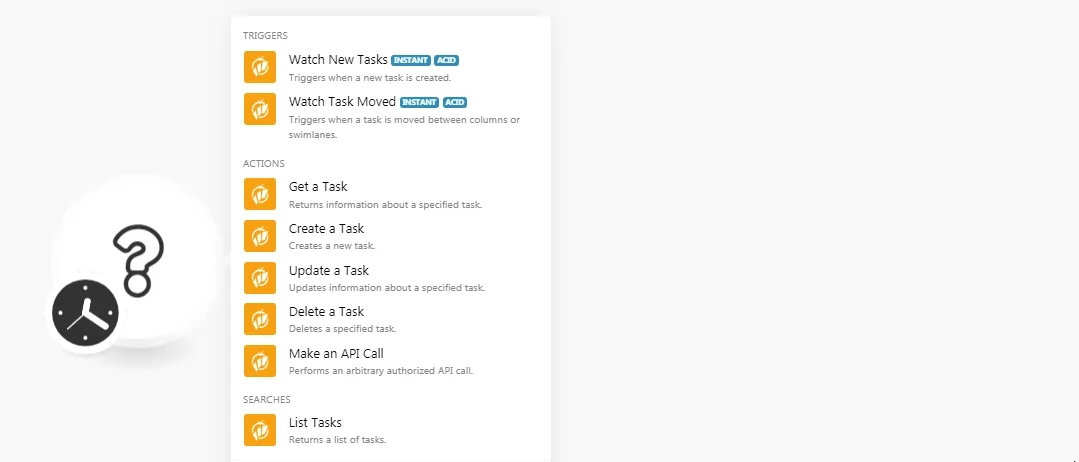Click the Watch New Tasks module icon
Screen dimensions: 1079x462
pyautogui.click(x=259, y=67)
